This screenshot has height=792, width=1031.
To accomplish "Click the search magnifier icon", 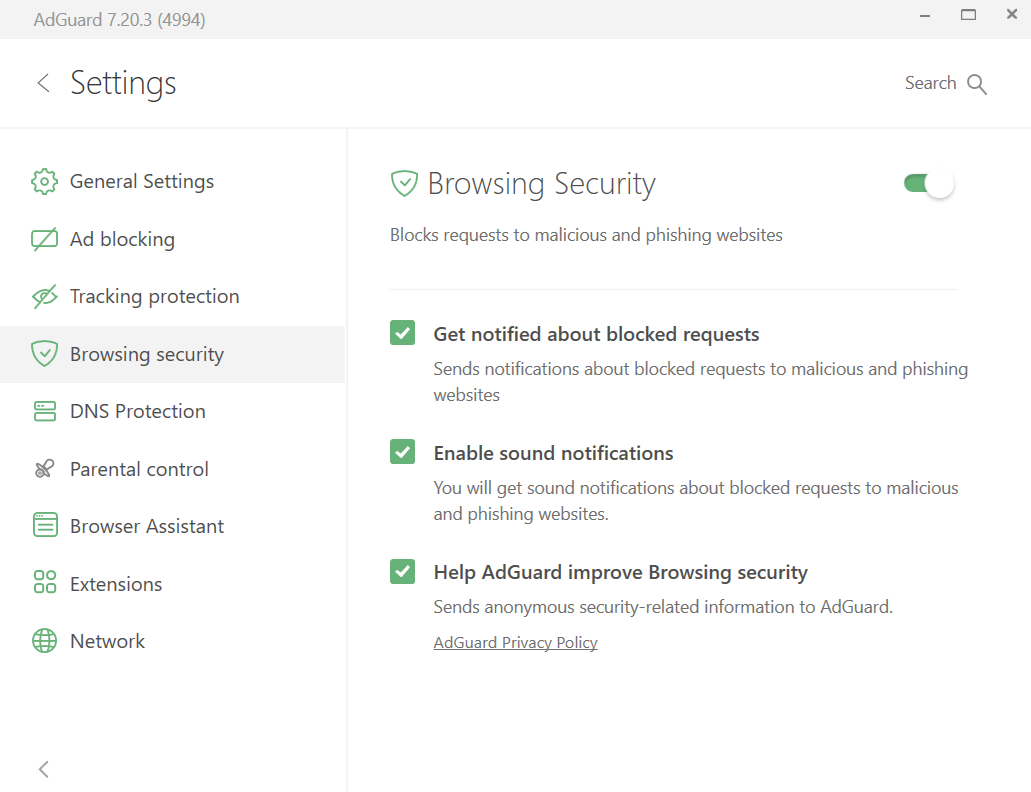I will pos(977,84).
